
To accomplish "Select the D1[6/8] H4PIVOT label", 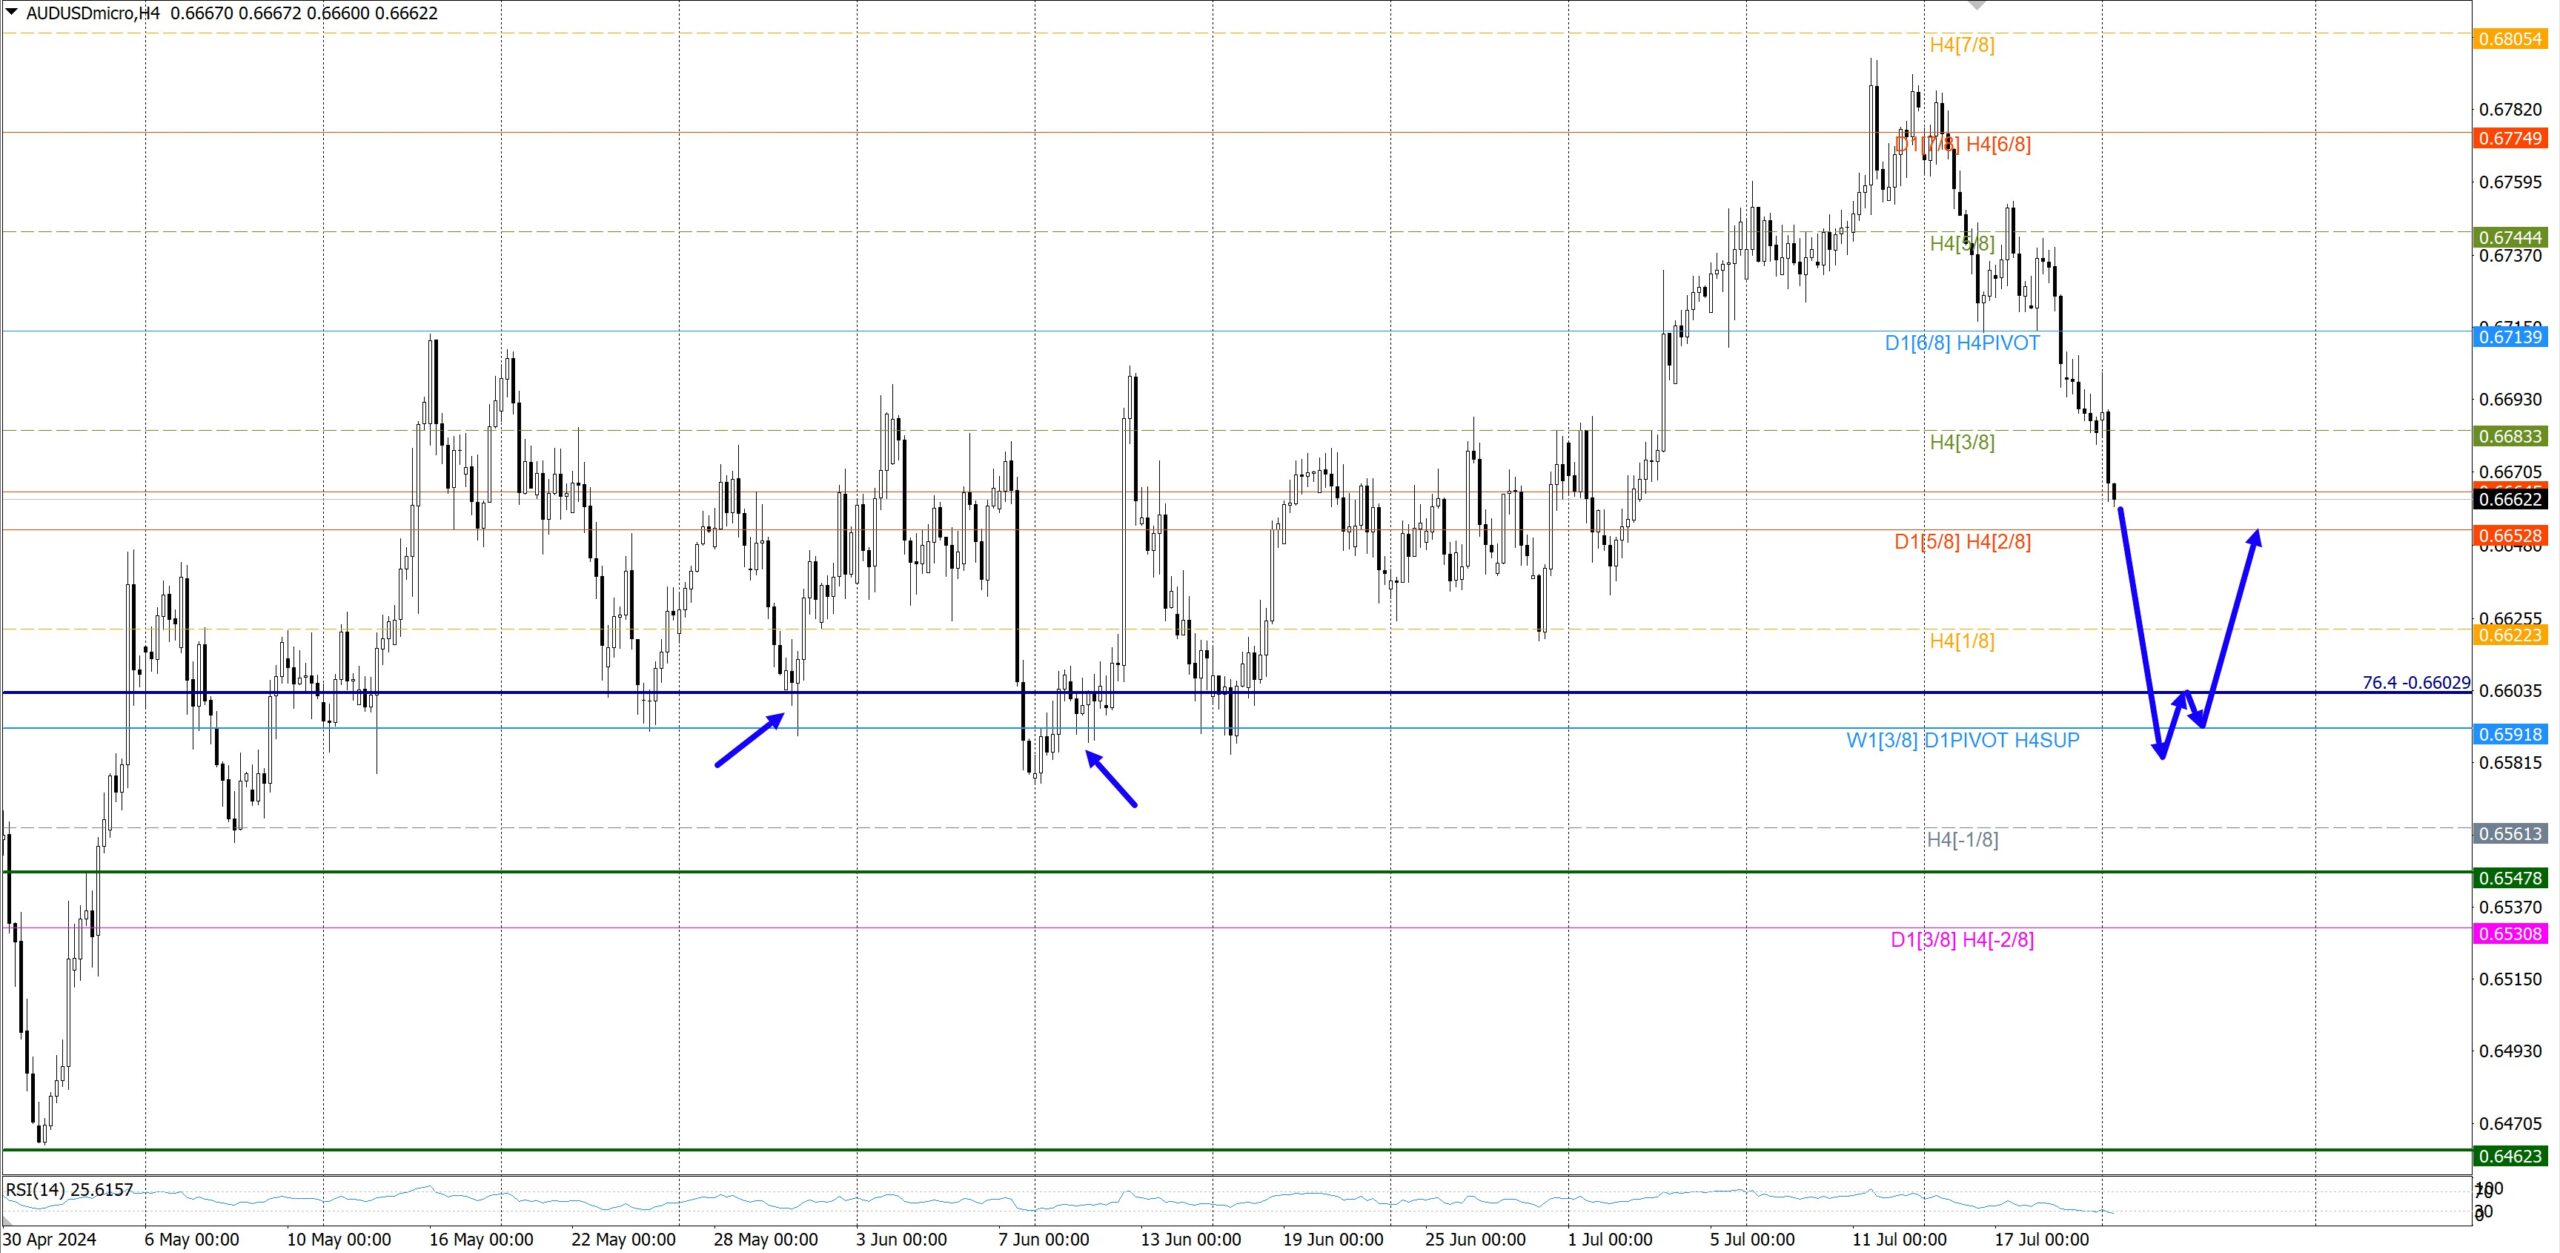I will coord(1961,343).
